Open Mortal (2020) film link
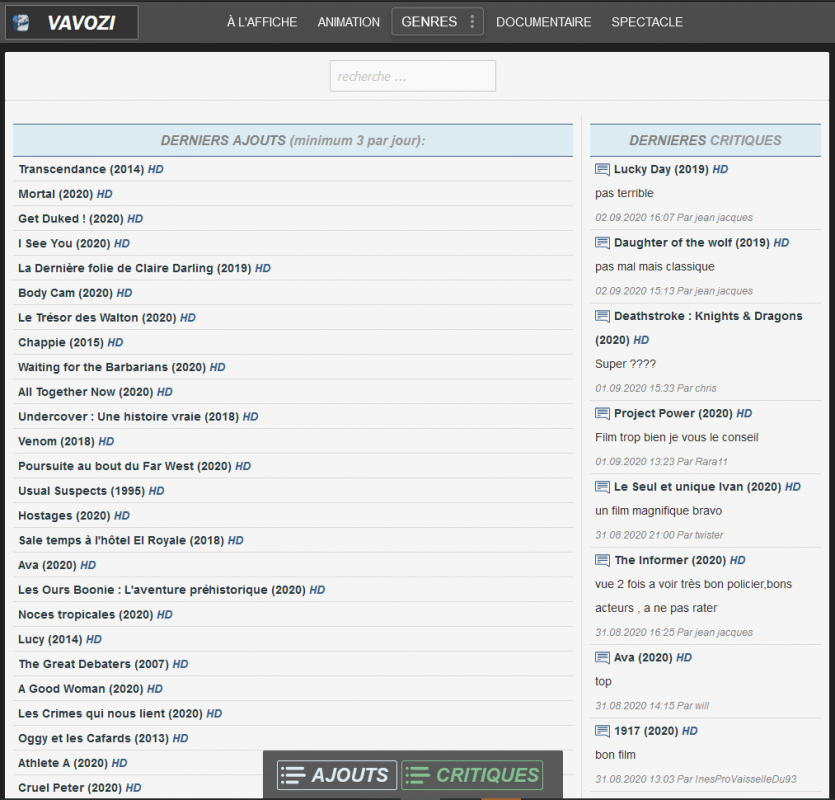Screen dimensions: 835x800 click(66, 194)
